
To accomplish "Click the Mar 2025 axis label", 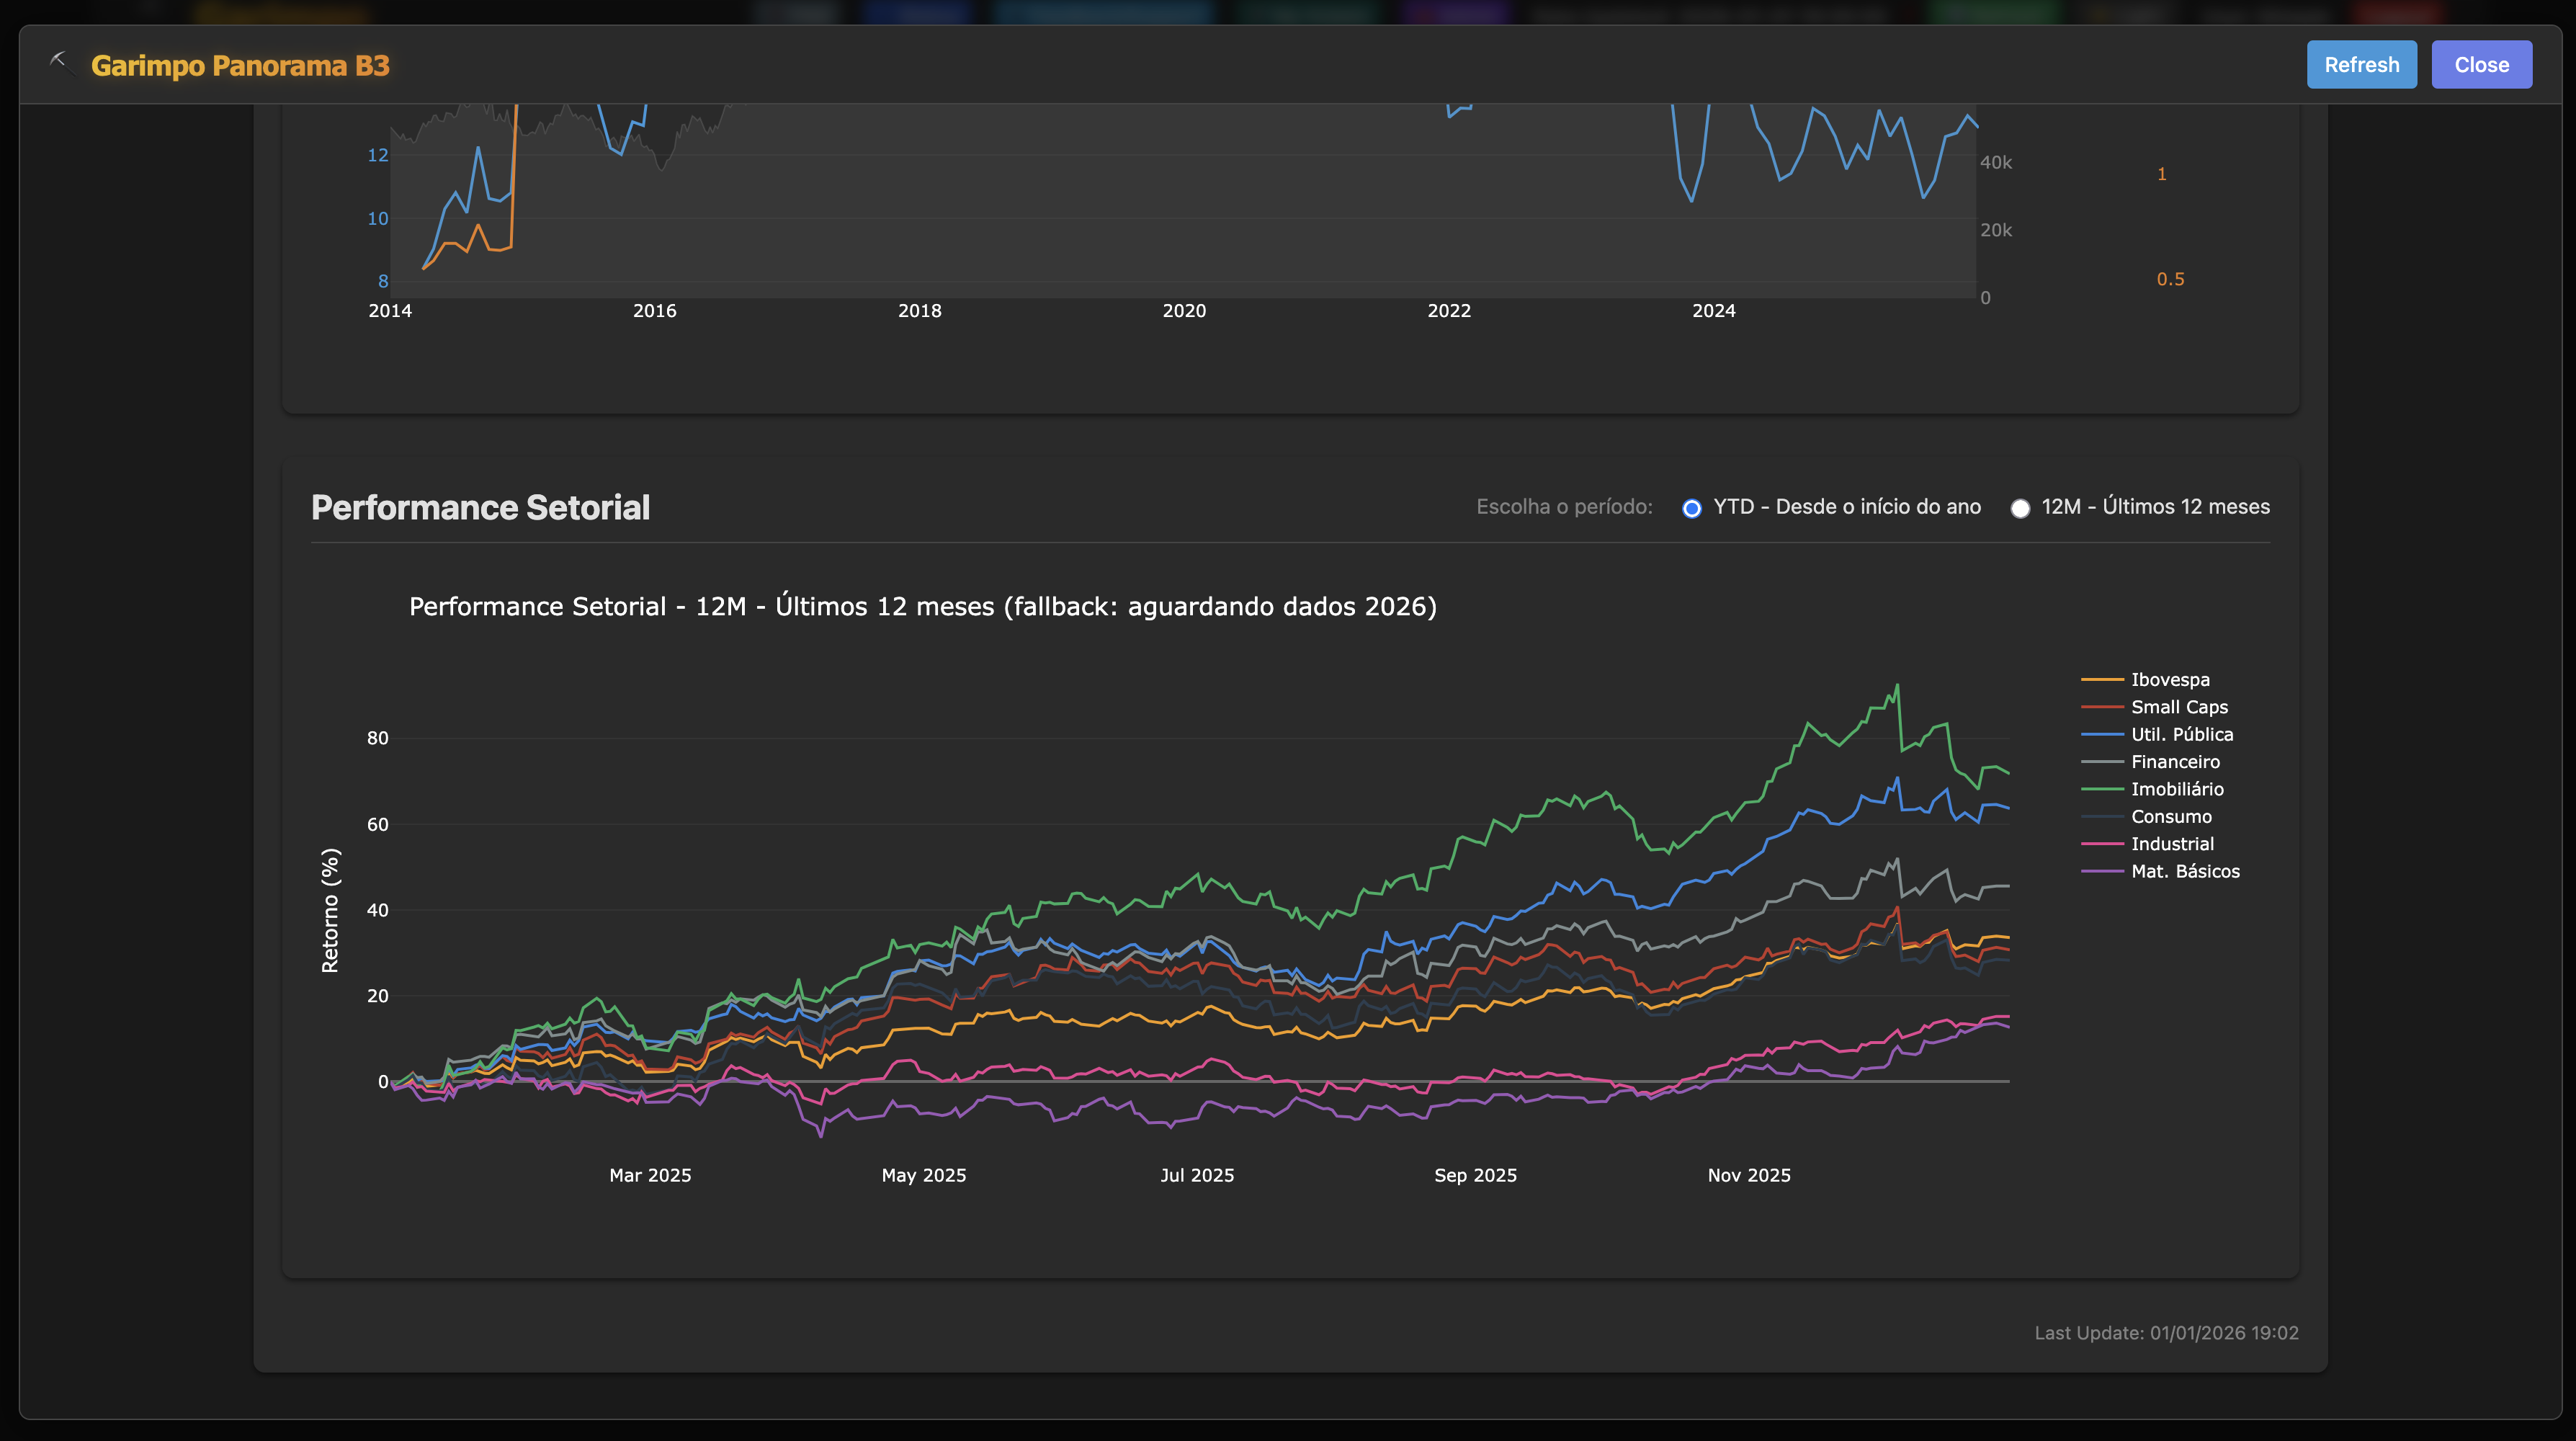I will pyautogui.click(x=650, y=1175).
